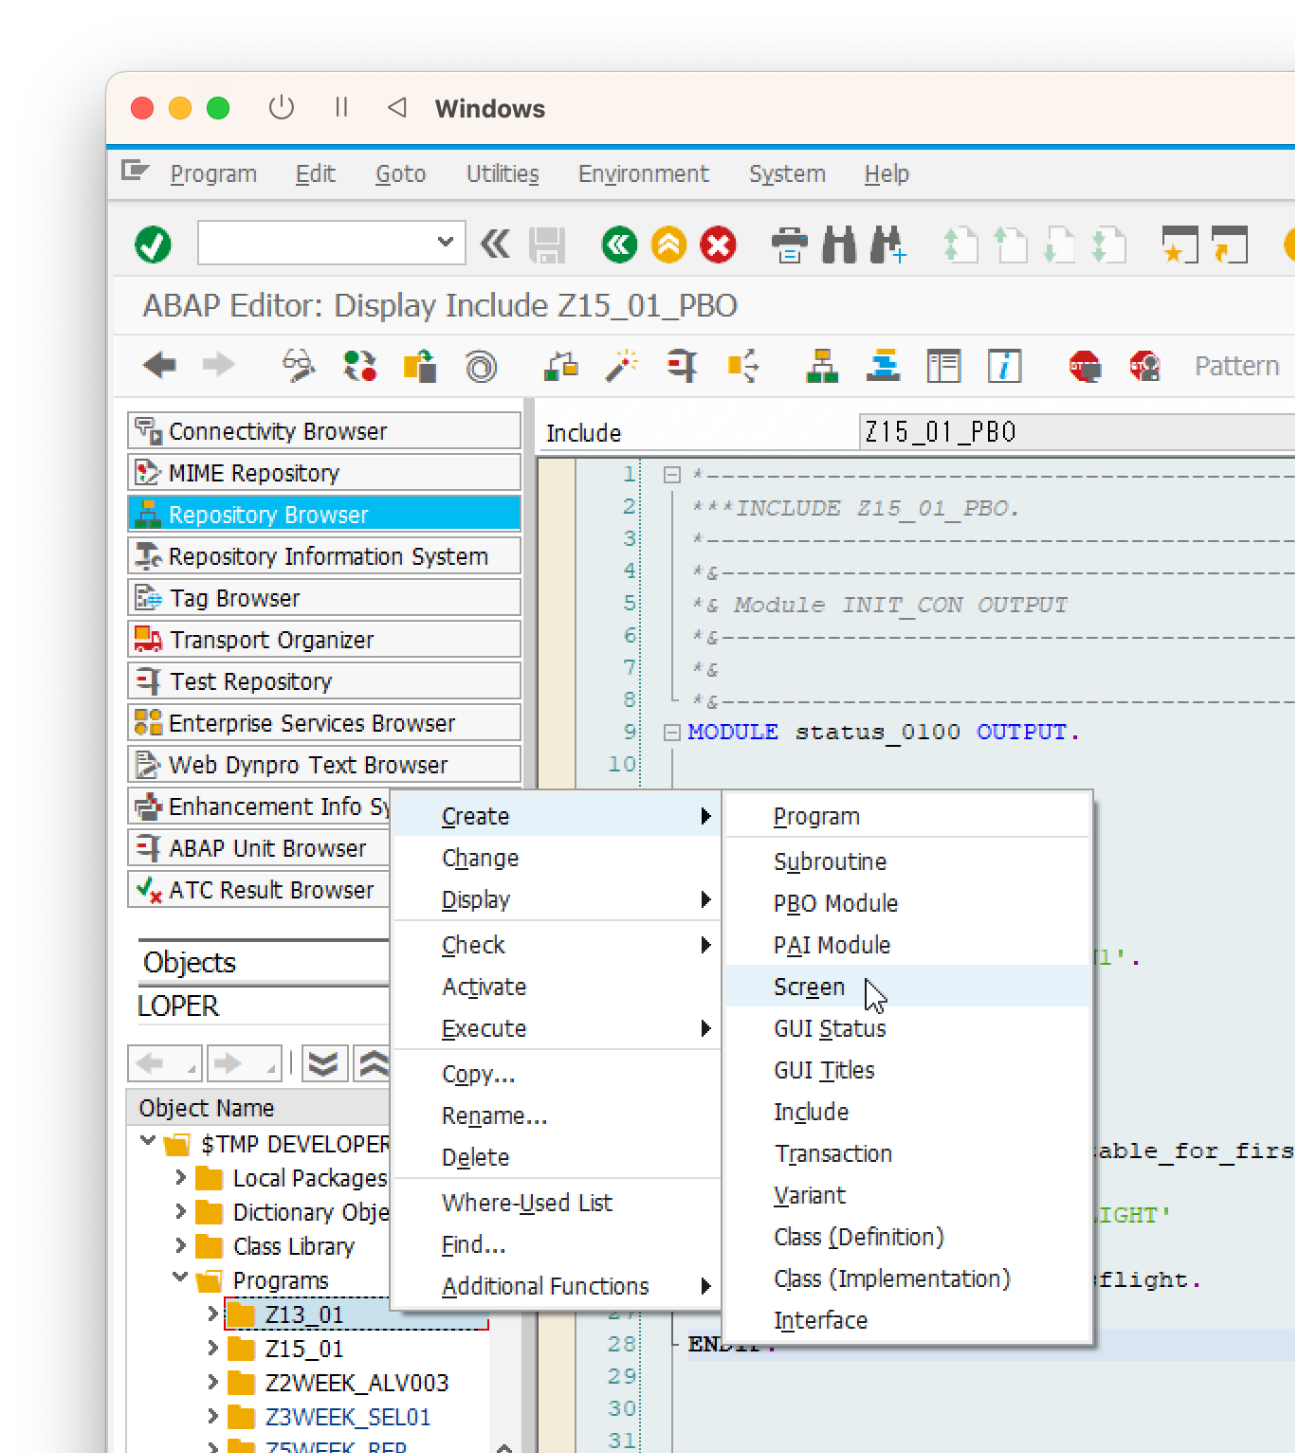1295x1453 pixels.
Task: Click the Check syntax icon
Action: [x=561, y=366]
